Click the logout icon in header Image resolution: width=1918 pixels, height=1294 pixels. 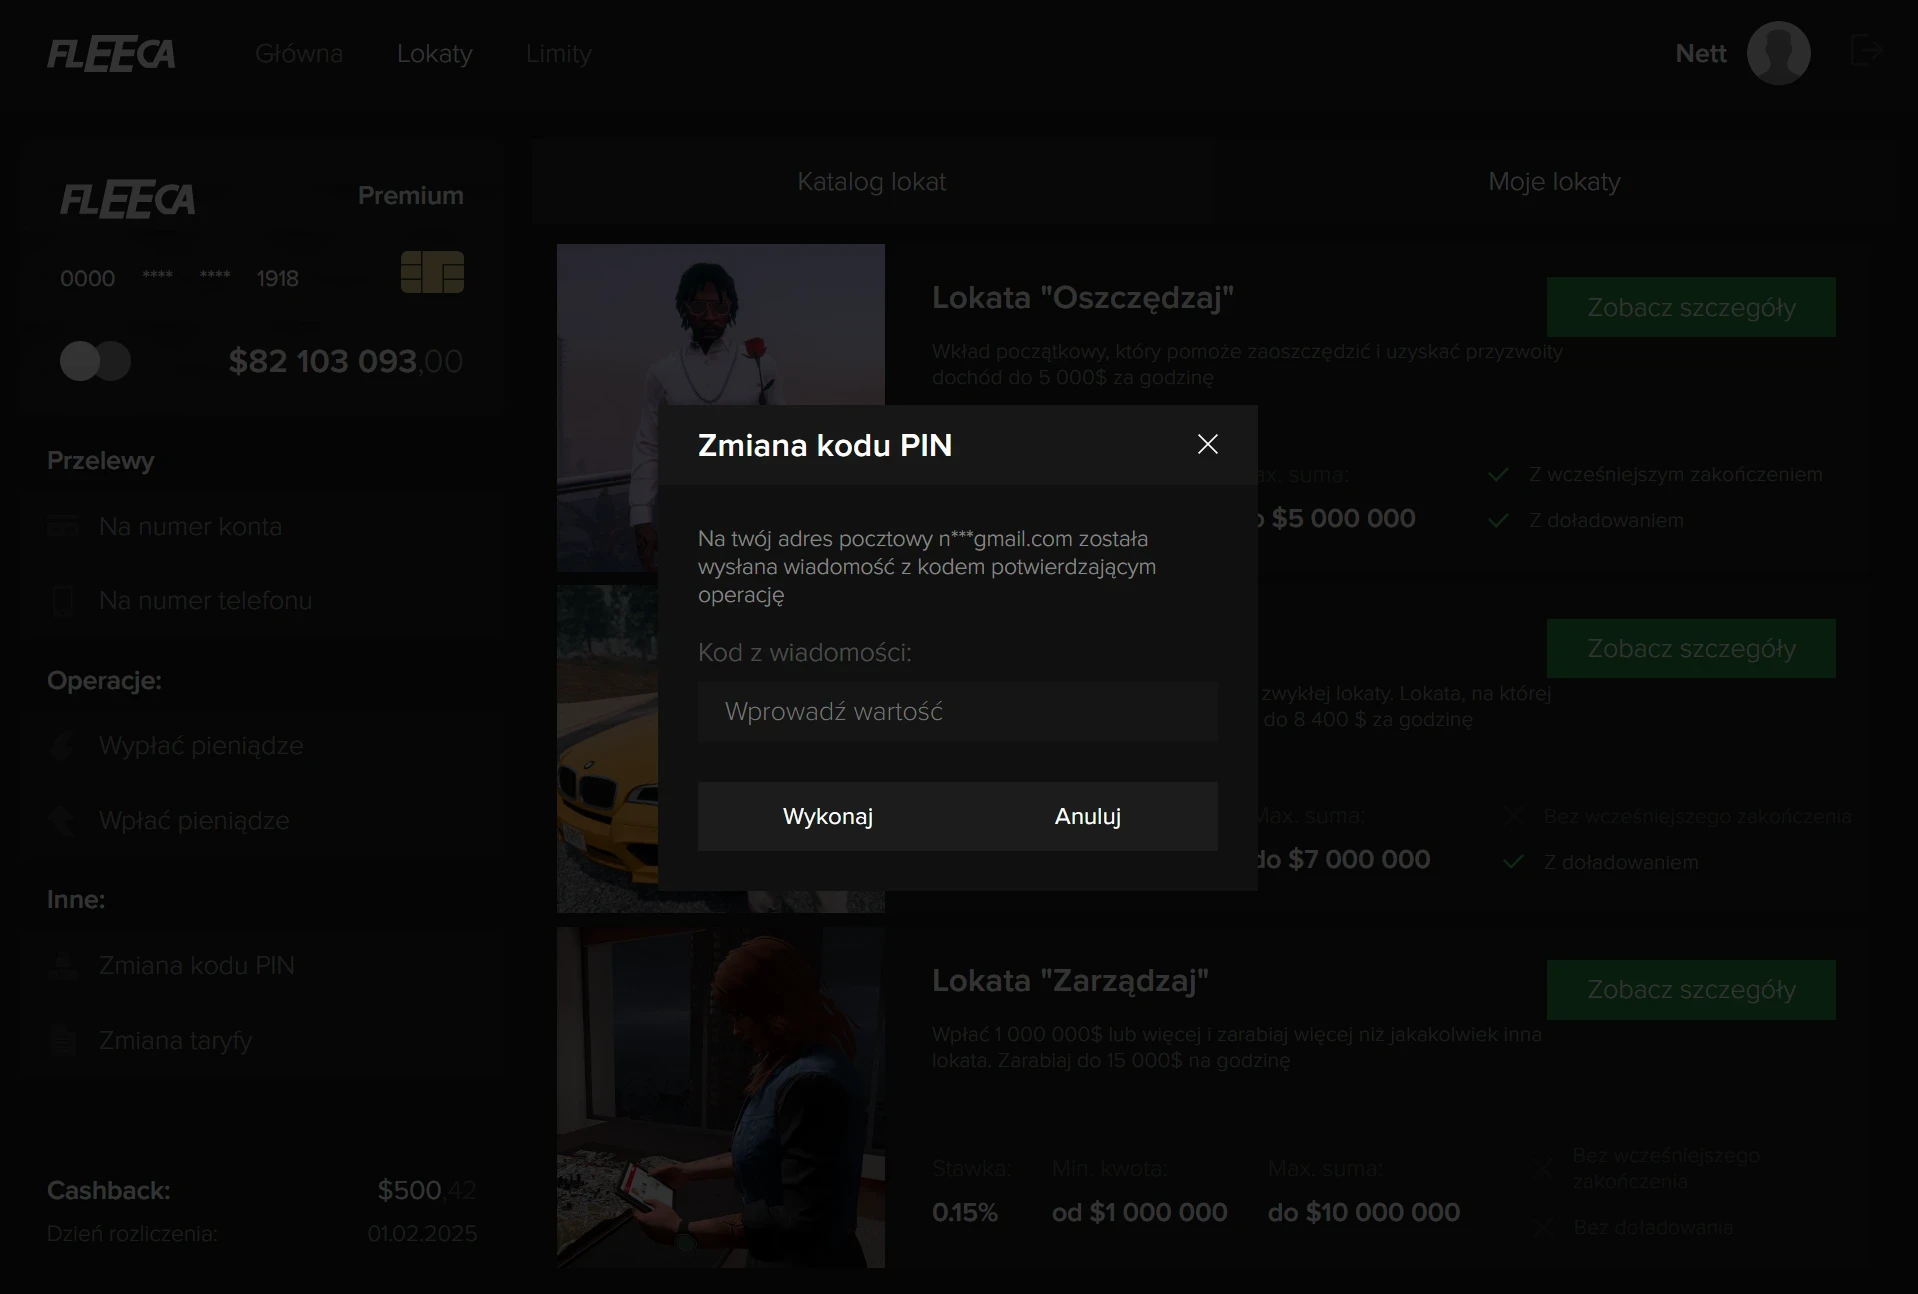(x=1866, y=51)
